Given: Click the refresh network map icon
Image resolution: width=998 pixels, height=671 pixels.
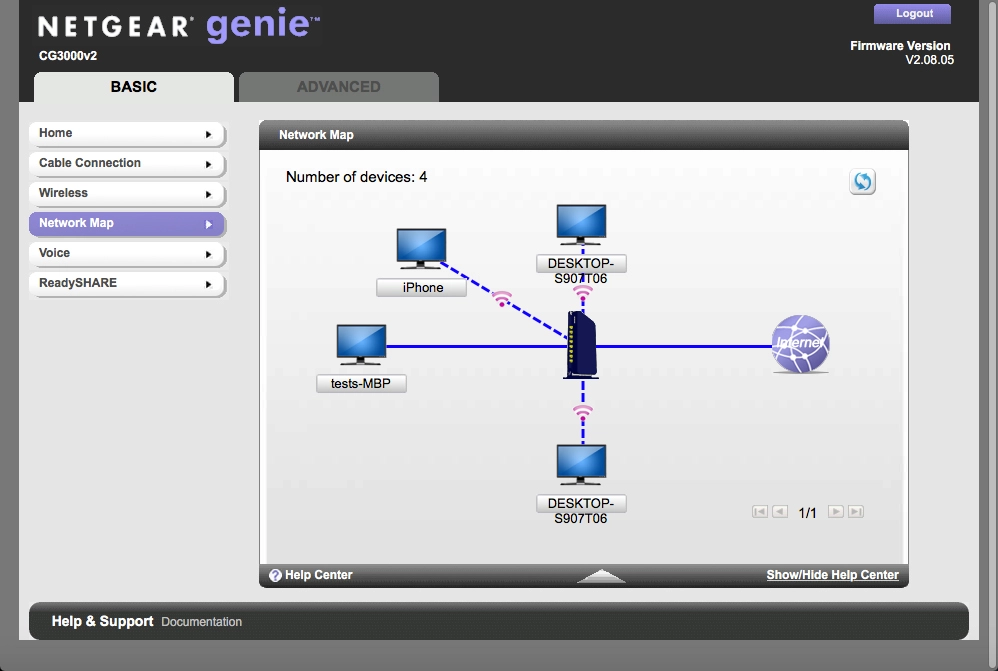Looking at the screenshot, I should 862,182.
